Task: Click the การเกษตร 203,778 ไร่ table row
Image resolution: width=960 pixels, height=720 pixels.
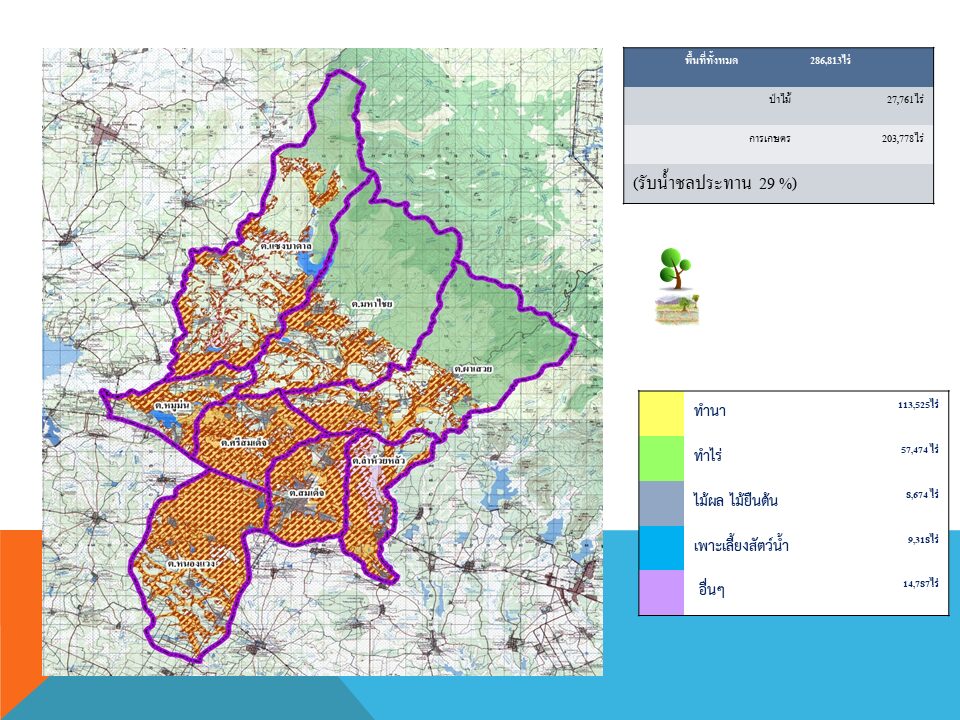Action: point(778,139)
